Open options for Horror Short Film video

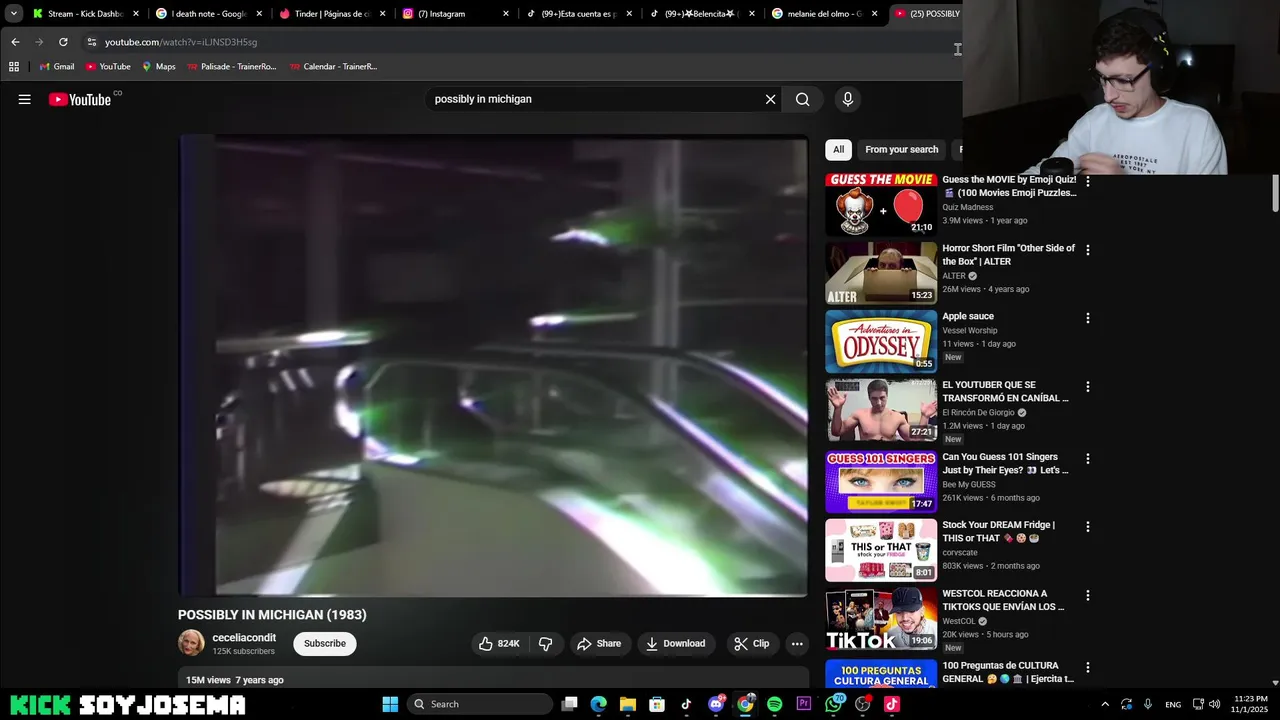(x=1088, y=250)
